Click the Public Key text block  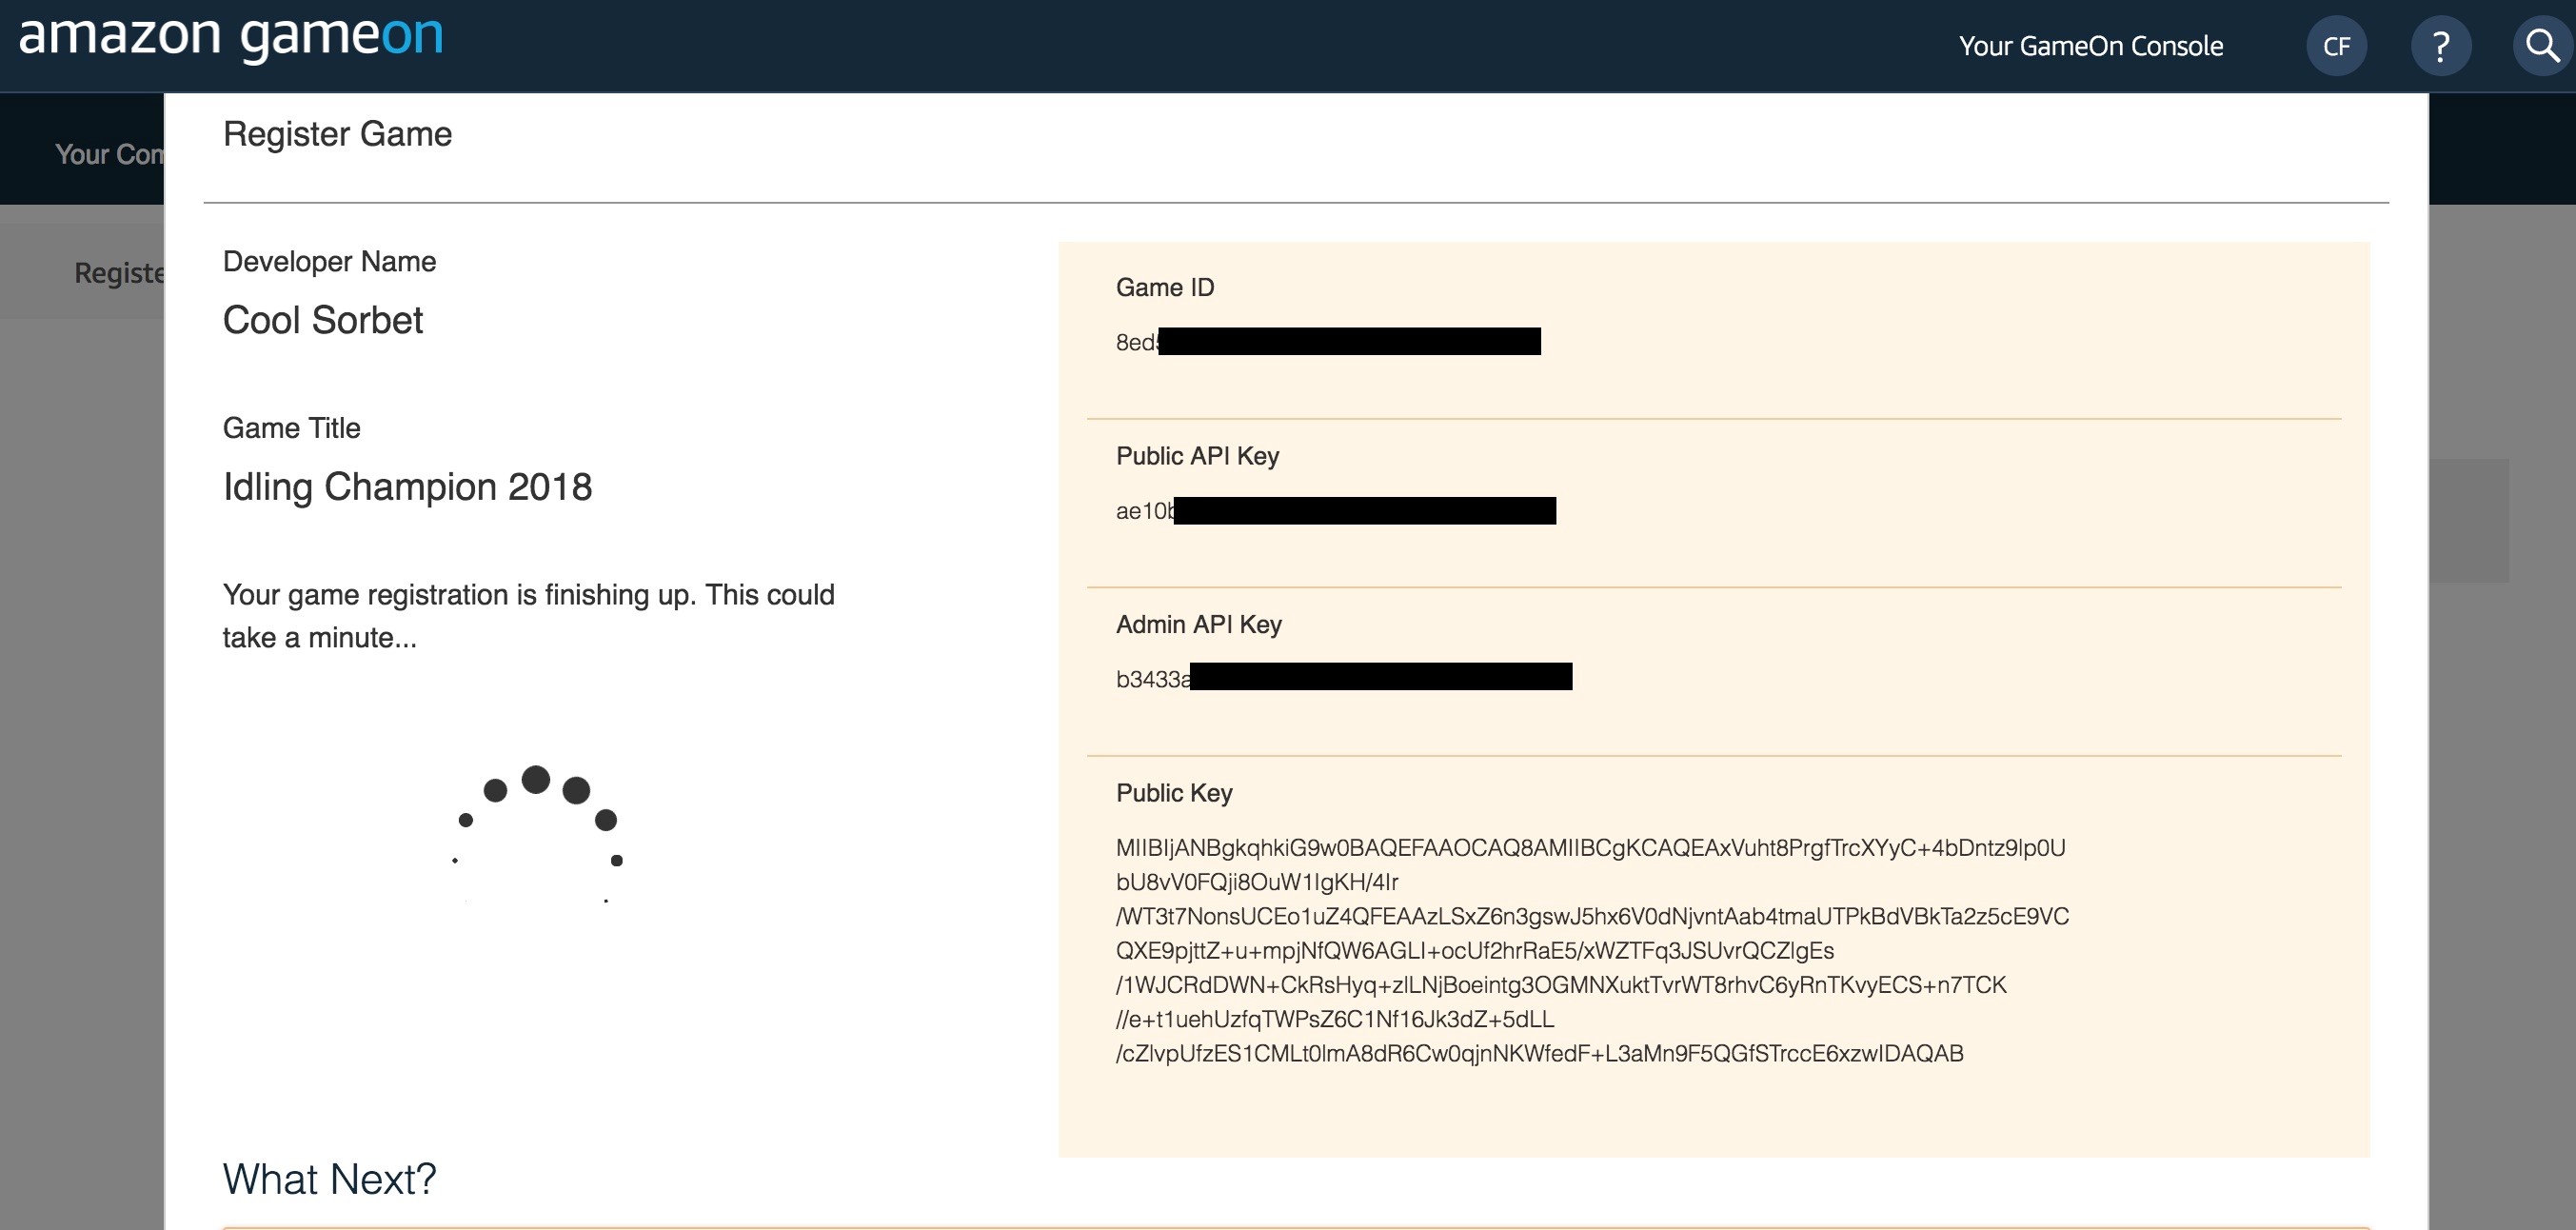click(1590, 950)
